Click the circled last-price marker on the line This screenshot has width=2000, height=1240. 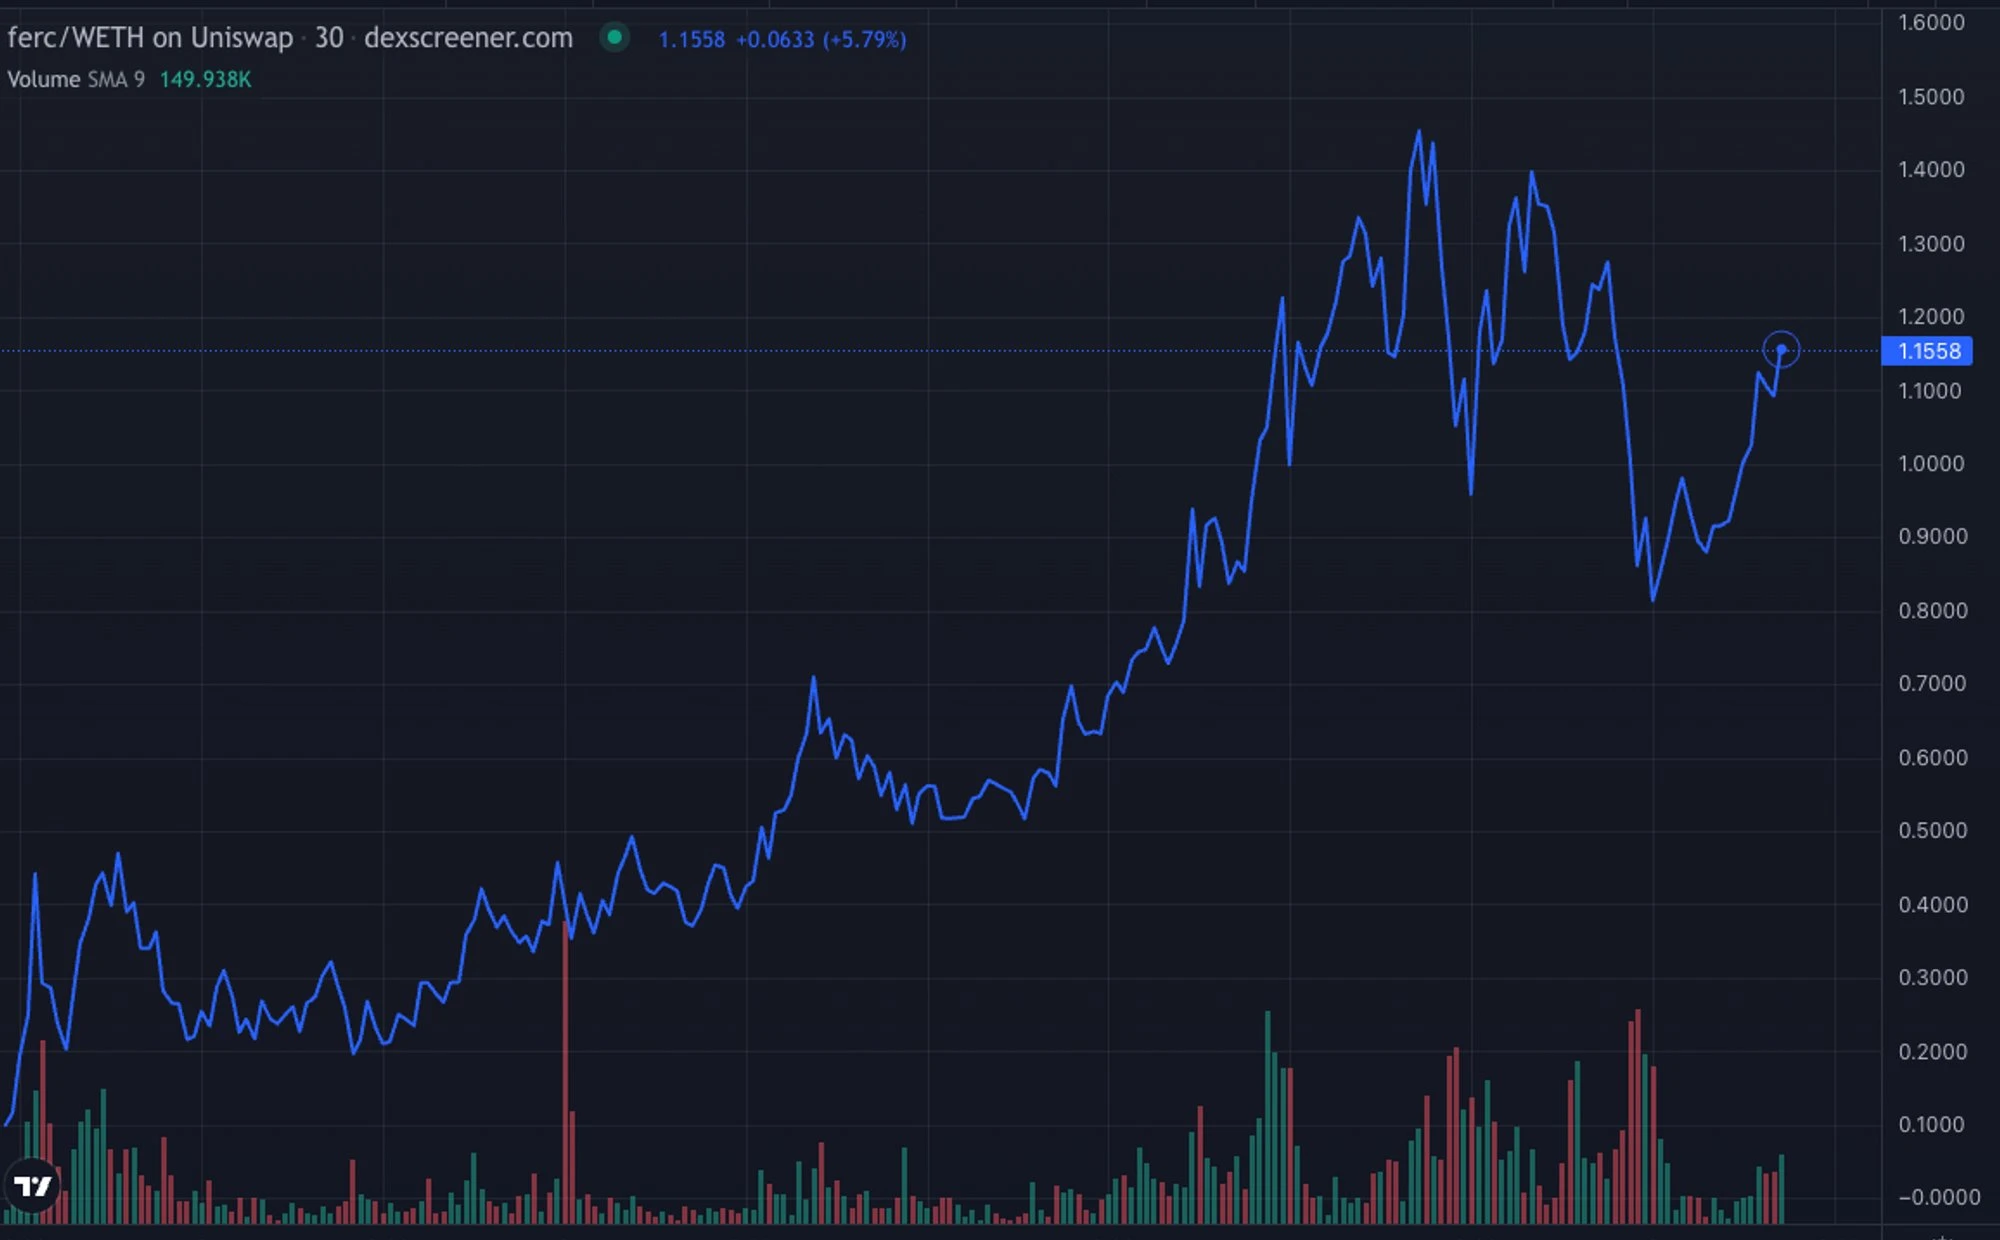click(x=1781, y=349)
